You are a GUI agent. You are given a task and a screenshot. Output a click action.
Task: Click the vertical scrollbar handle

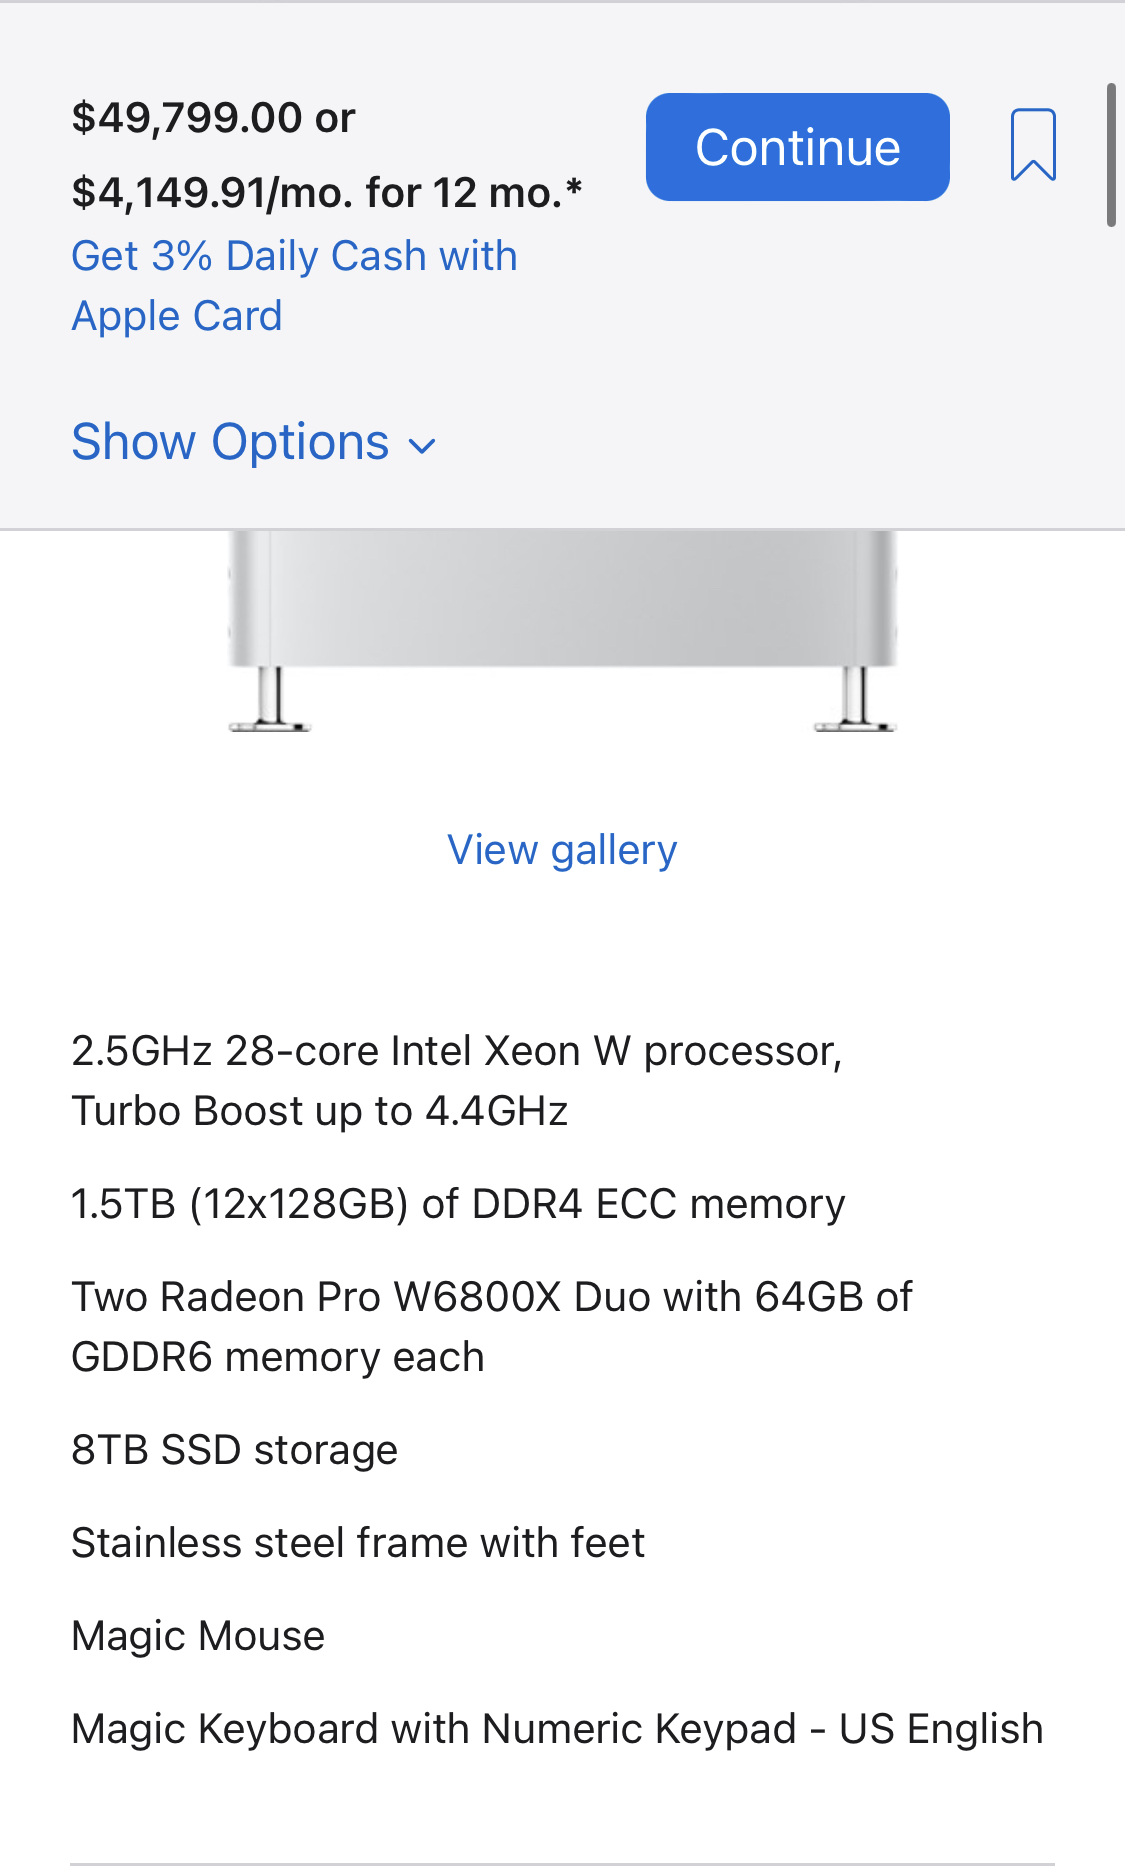[1110, 156]
